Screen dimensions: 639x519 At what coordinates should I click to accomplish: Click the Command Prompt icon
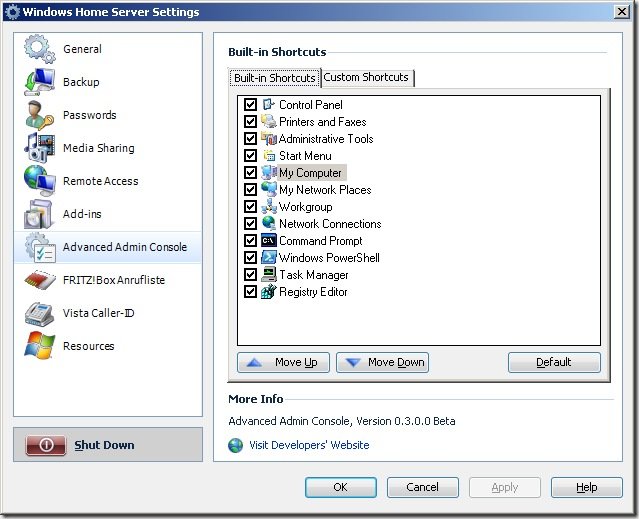(x=269, y=241)
